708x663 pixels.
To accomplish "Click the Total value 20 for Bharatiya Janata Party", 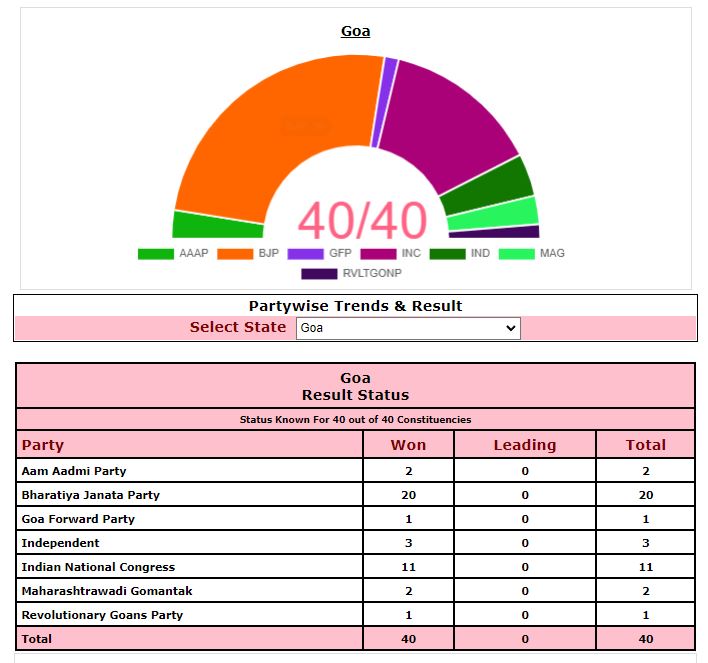I will [646, 495].
